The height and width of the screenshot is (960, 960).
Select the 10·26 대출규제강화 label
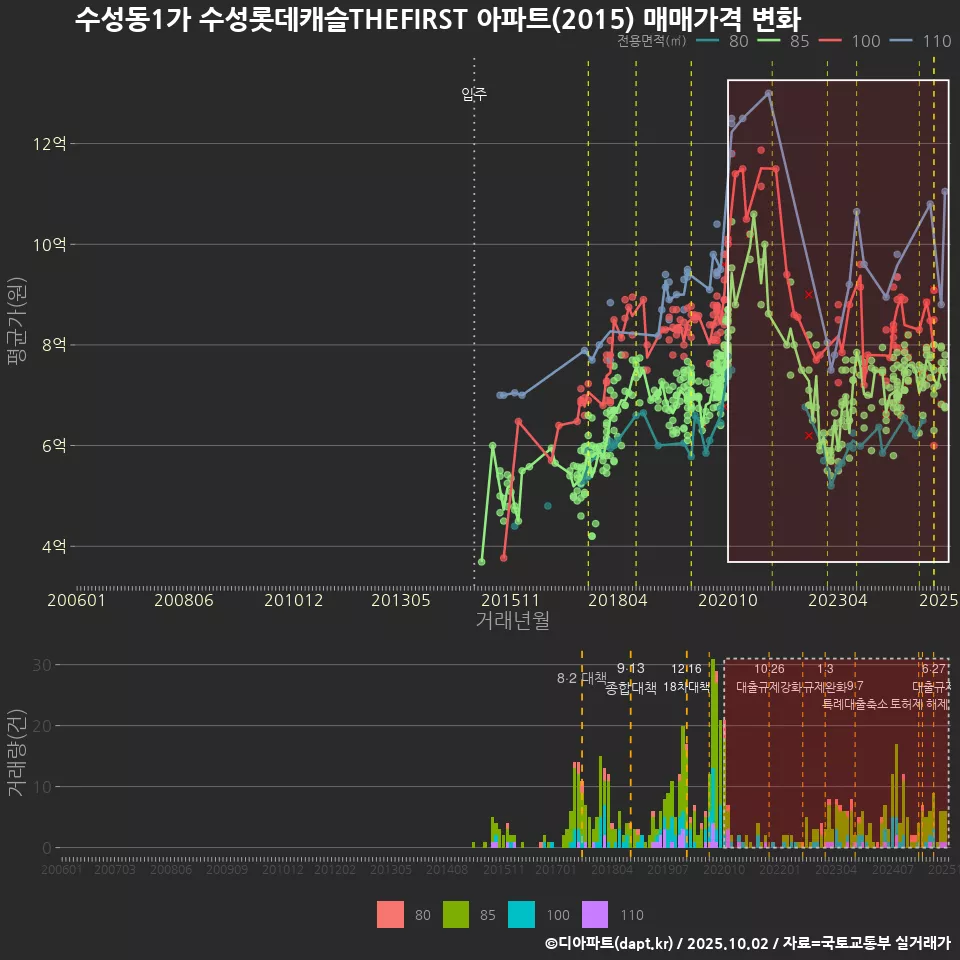point(769,678)
